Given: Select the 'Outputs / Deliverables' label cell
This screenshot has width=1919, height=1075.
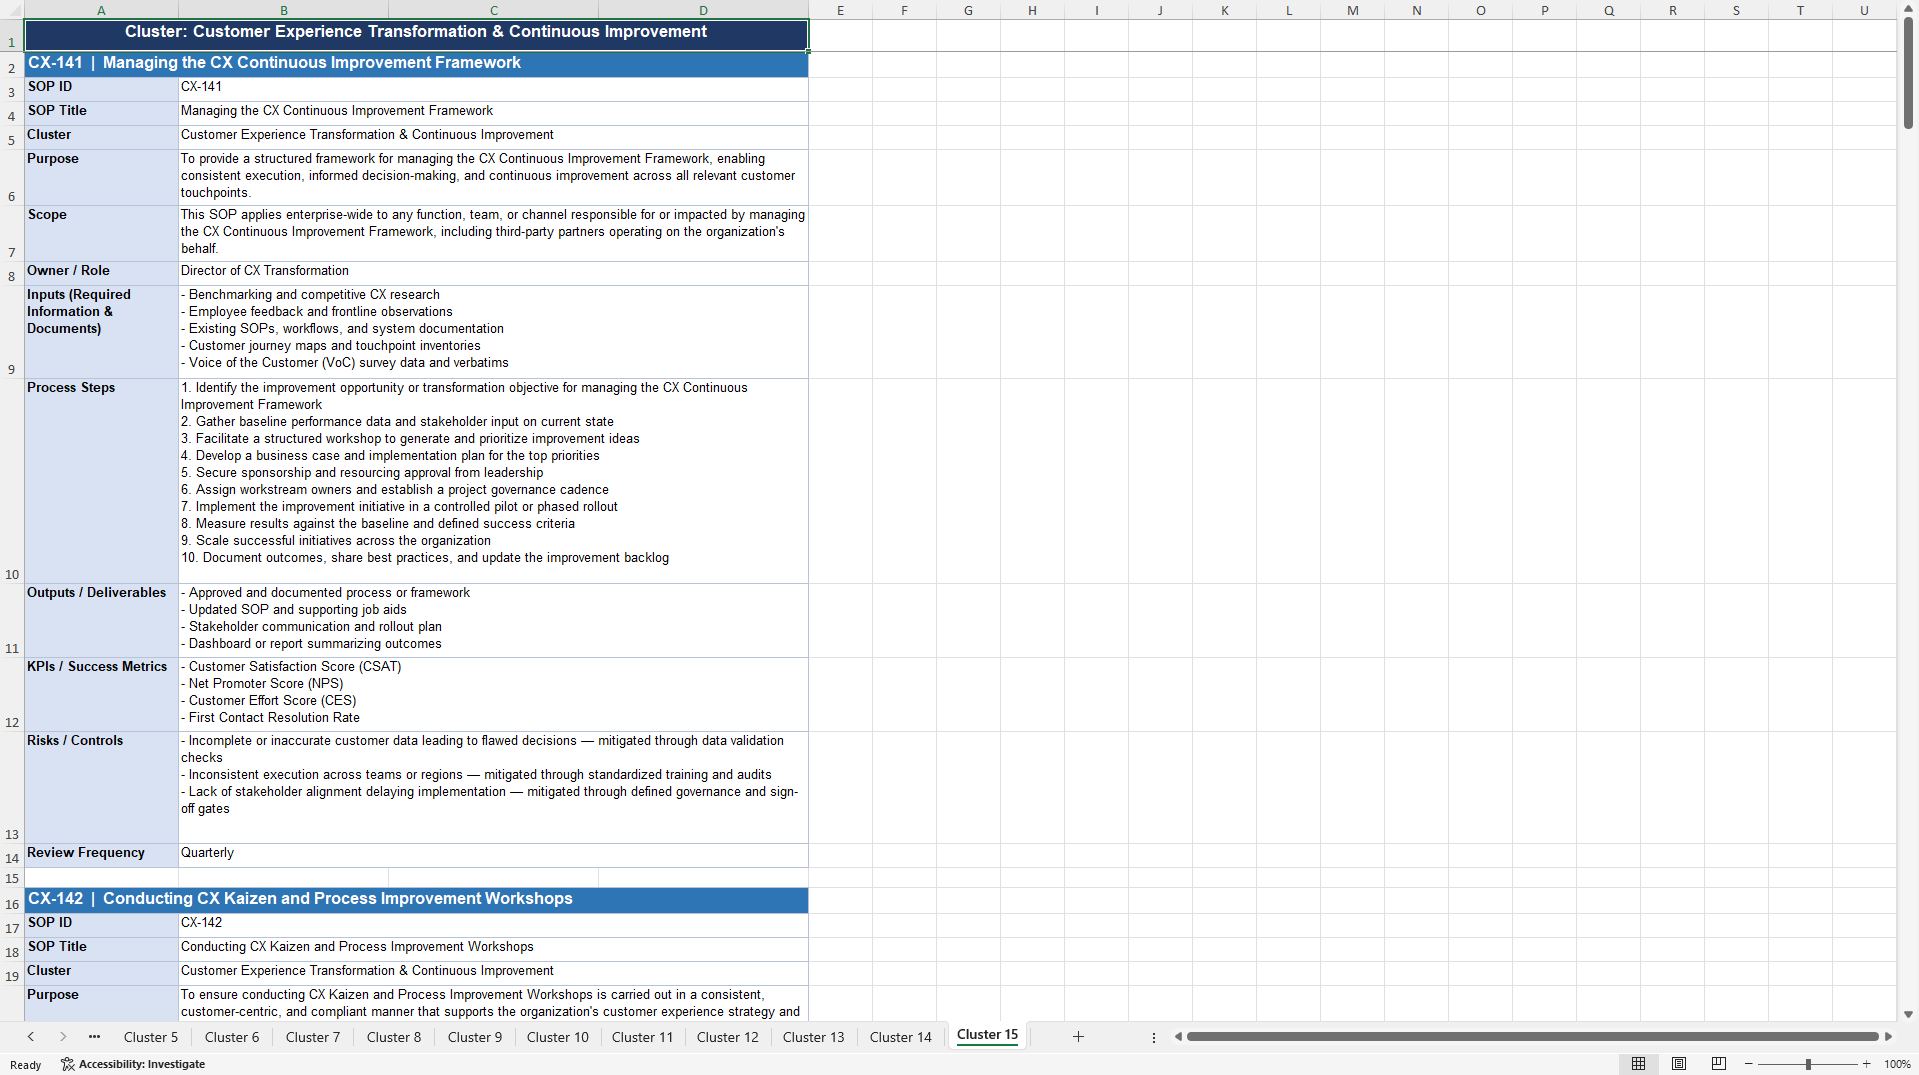Looking at the screenshot, I should [101, 620].
